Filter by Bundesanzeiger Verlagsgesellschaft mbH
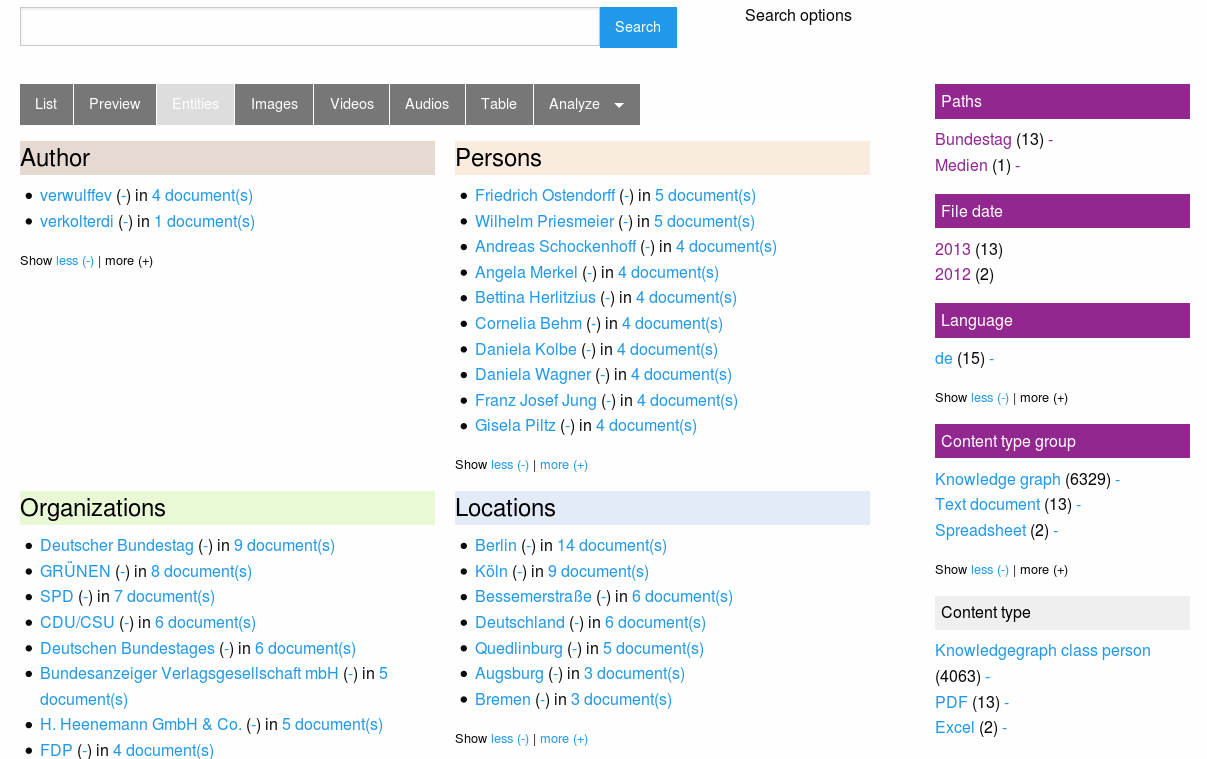 point(189,673)
